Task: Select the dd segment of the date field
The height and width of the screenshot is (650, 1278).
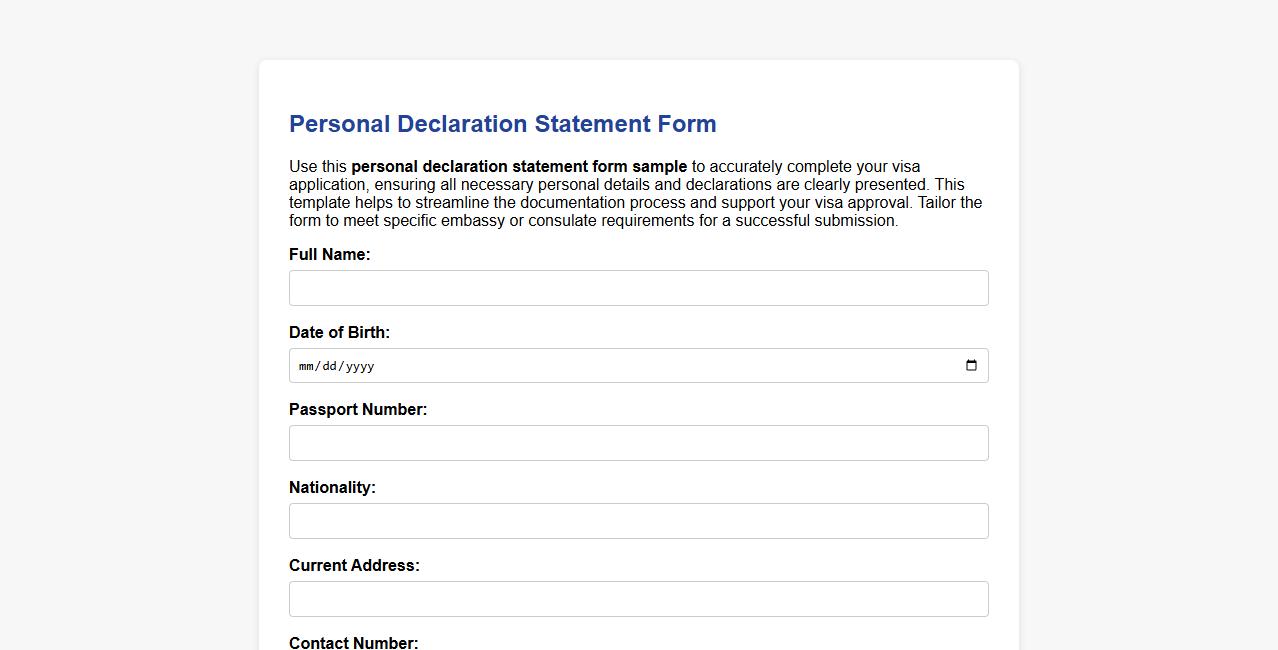Action: (x=330, y=366)
